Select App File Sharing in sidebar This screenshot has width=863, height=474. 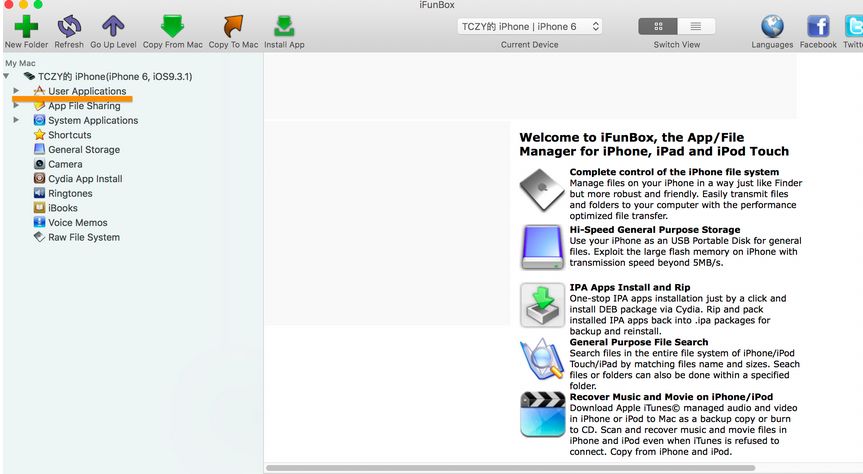84,106
